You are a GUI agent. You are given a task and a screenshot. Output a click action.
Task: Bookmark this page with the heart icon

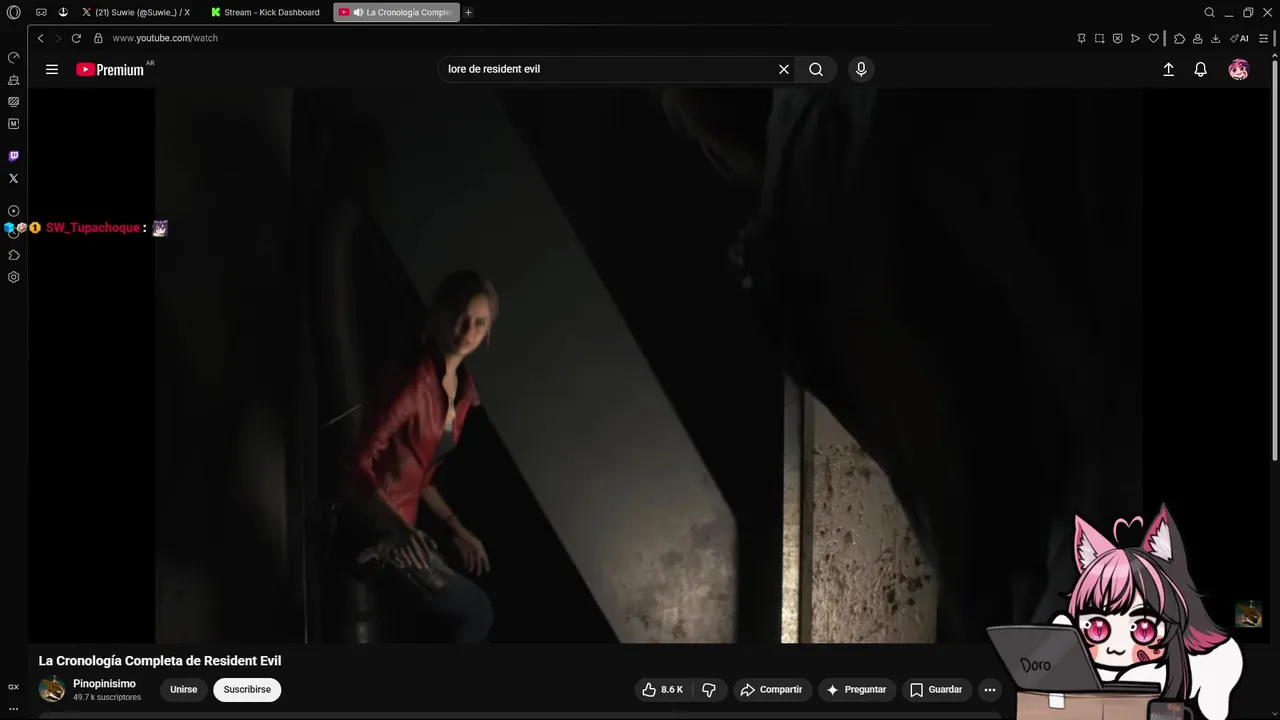[x=1153, y=38]
